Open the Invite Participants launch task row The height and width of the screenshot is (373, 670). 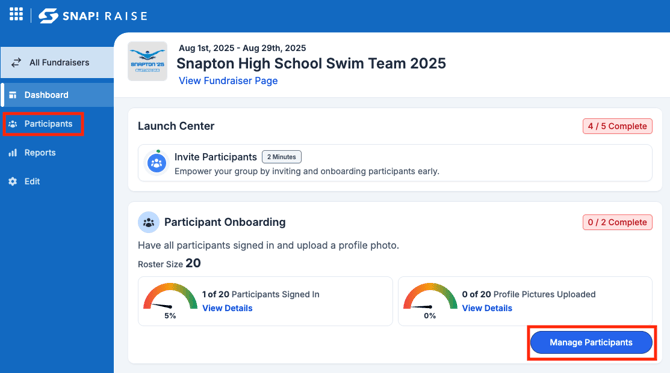[x=395, y=163]
